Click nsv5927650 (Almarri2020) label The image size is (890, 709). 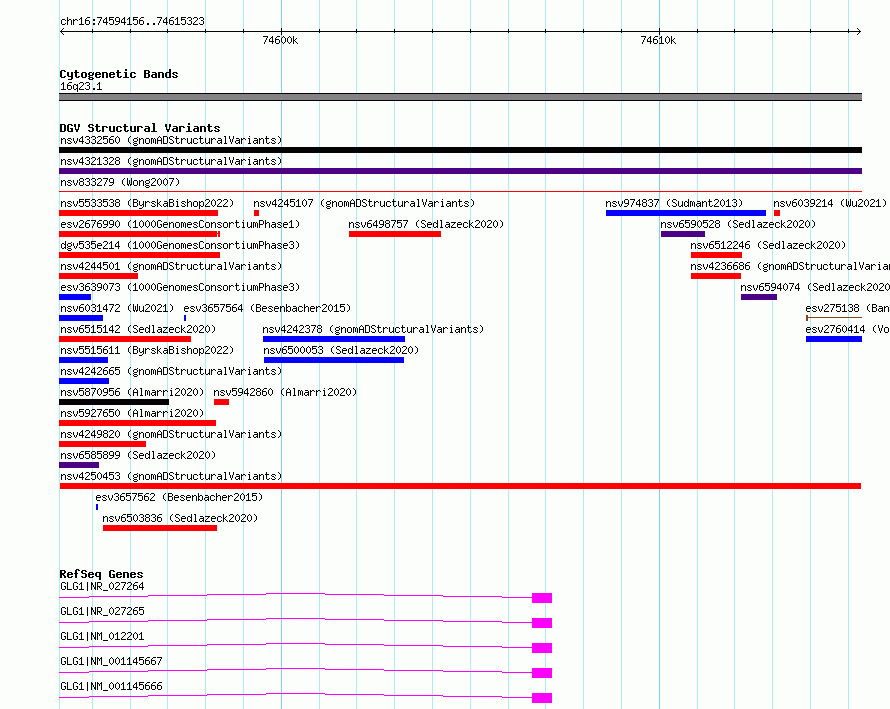point(132,413)
